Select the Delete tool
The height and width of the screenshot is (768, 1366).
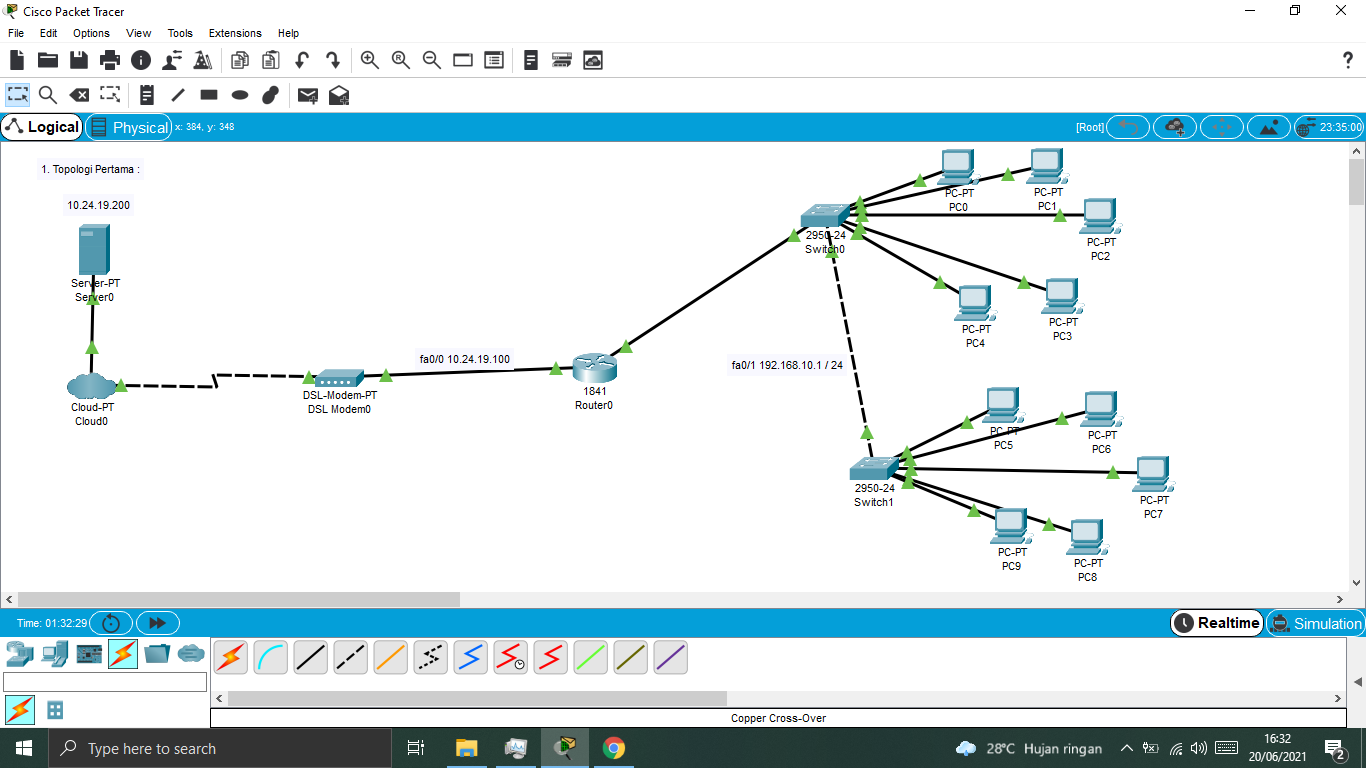80,95
